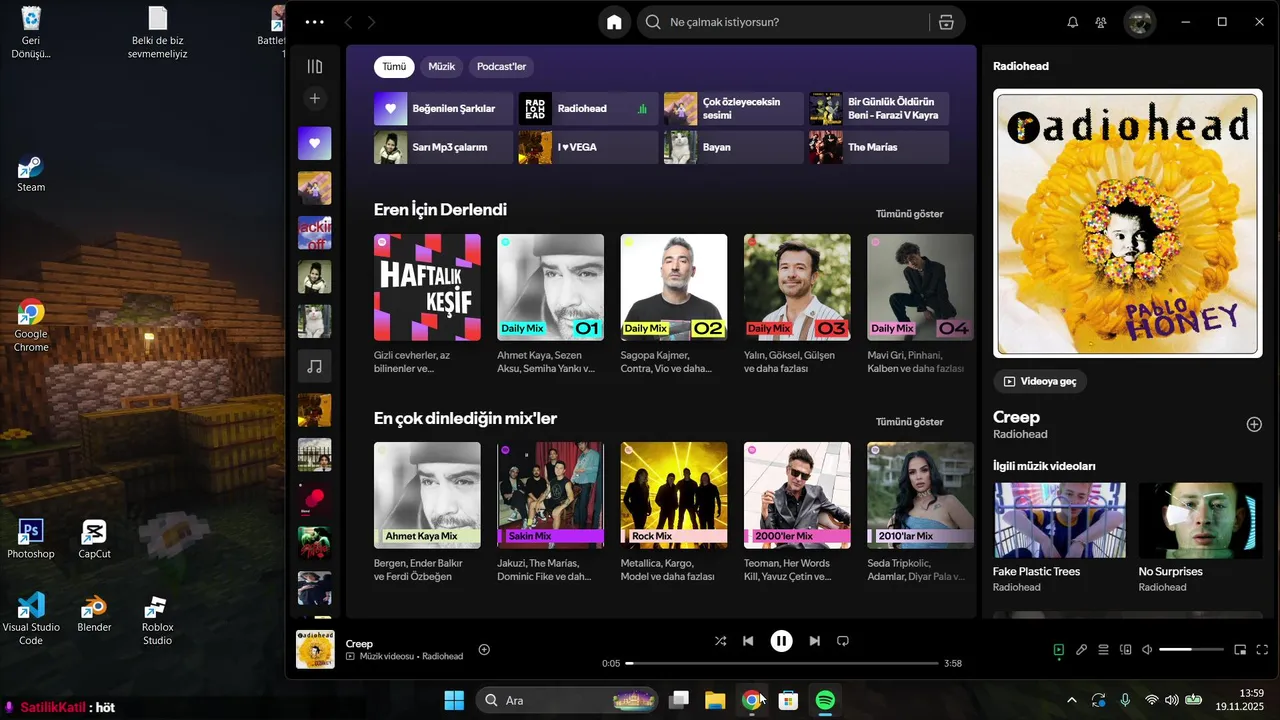Open the Radiohead shortcut tile

[x=588, y=108]
